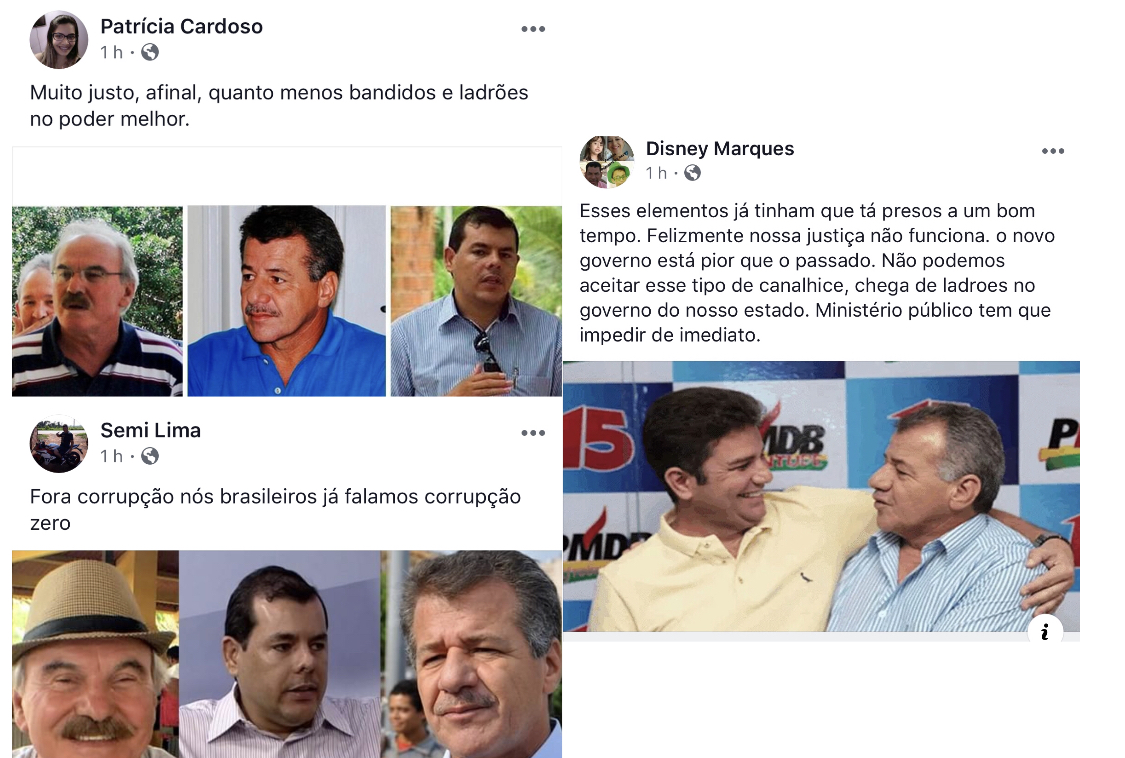
Task: Open Patrícia Cardoso's profile picture
Action: coord(59,39)
